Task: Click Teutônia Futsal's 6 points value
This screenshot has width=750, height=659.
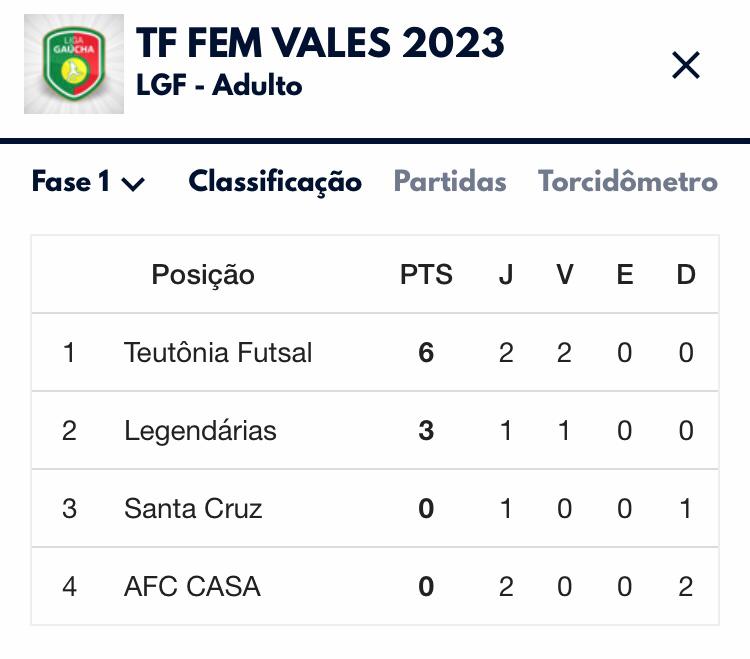Action: (426, 353)
